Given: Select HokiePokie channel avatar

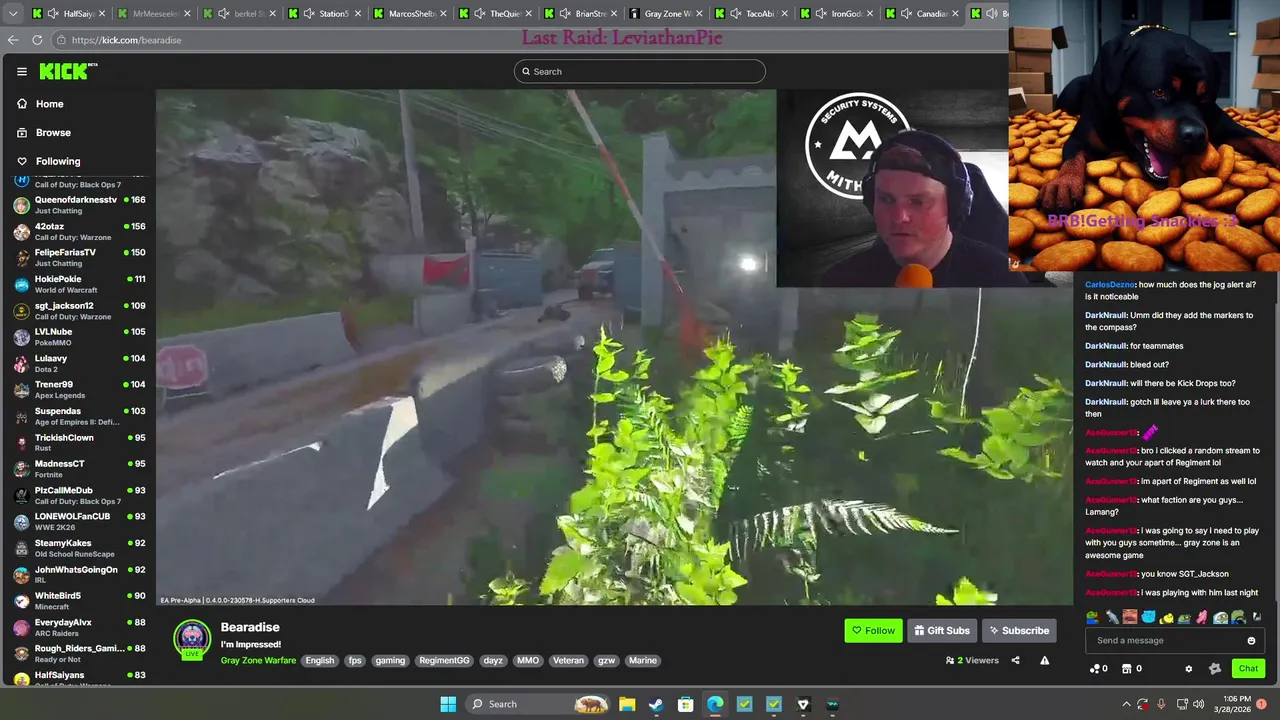Looking at the screenshot, I should (x=21, y=284).
